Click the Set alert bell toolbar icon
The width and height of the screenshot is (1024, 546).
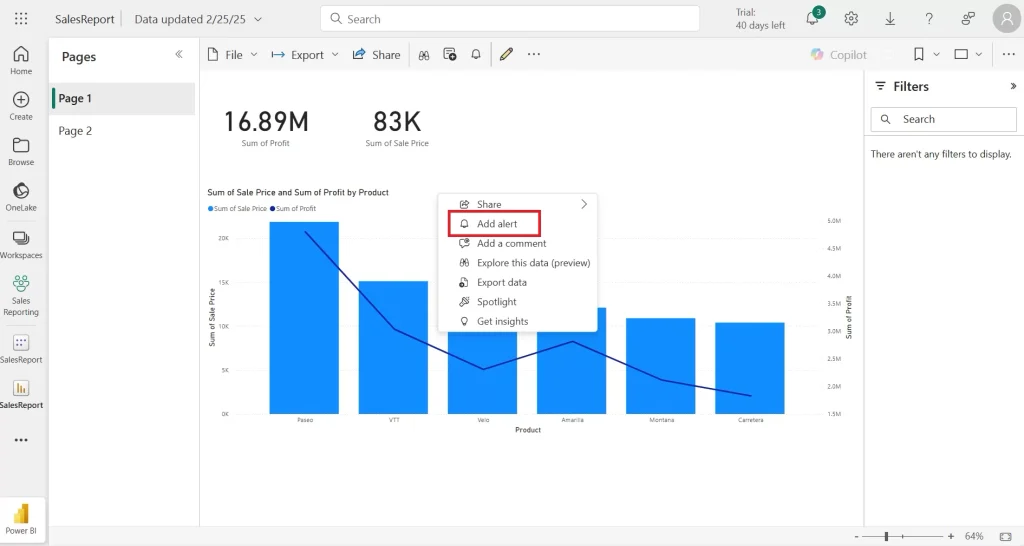pos(476,55)
